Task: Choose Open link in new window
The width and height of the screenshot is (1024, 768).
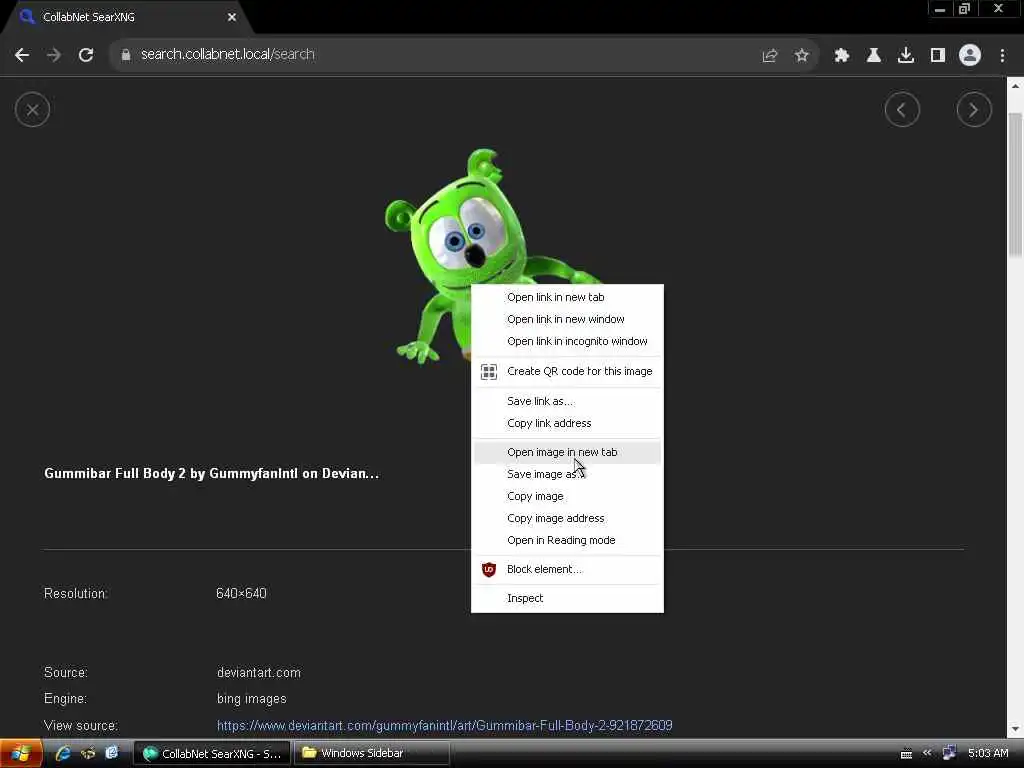Action: click(x=567, y=319)
